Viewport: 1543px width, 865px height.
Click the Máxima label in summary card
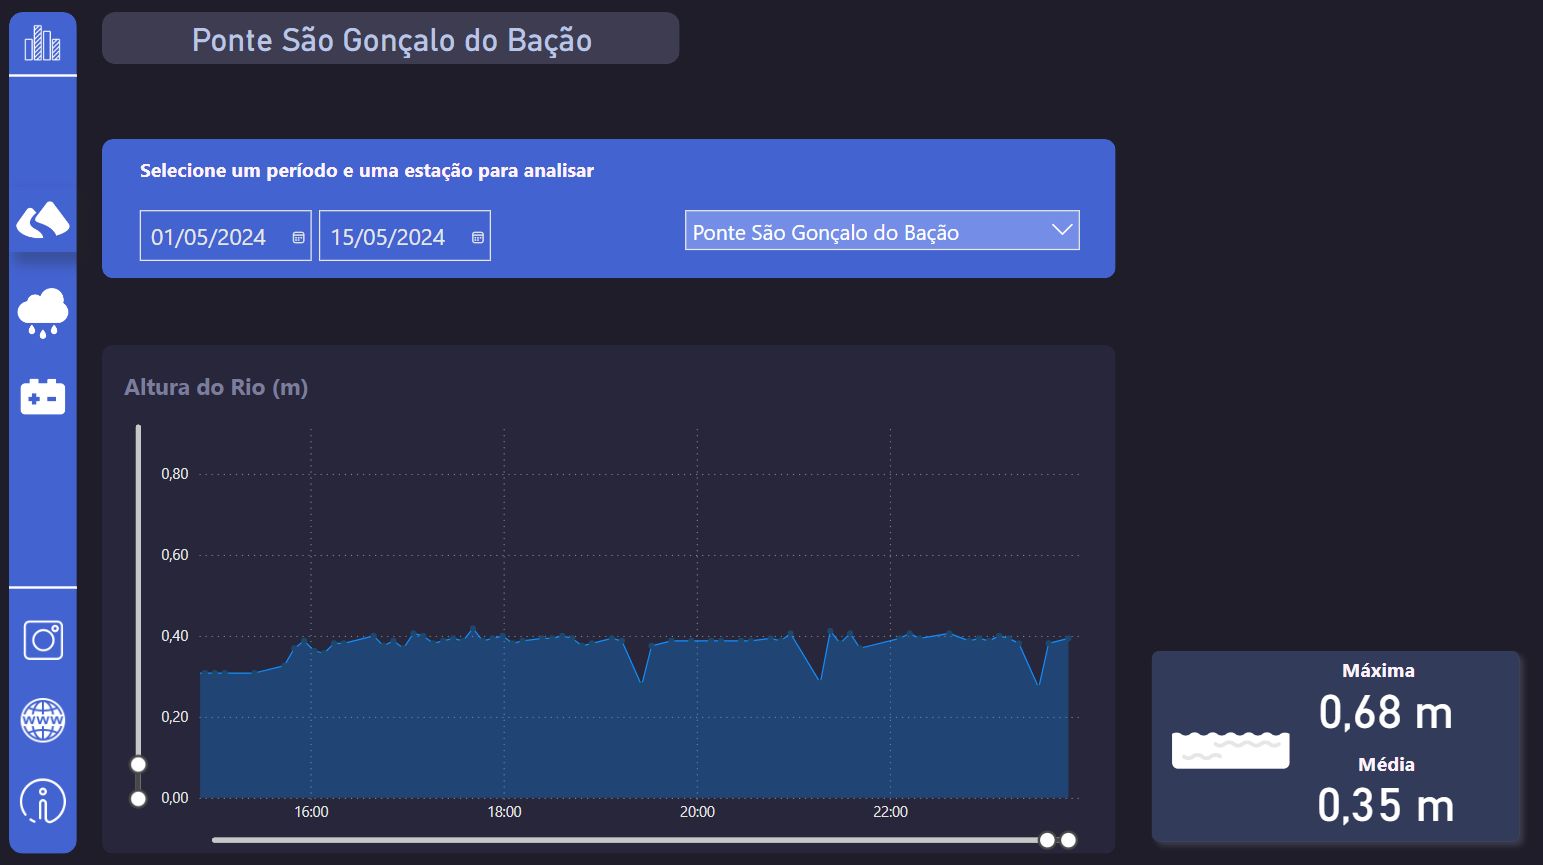[1378, 671]
